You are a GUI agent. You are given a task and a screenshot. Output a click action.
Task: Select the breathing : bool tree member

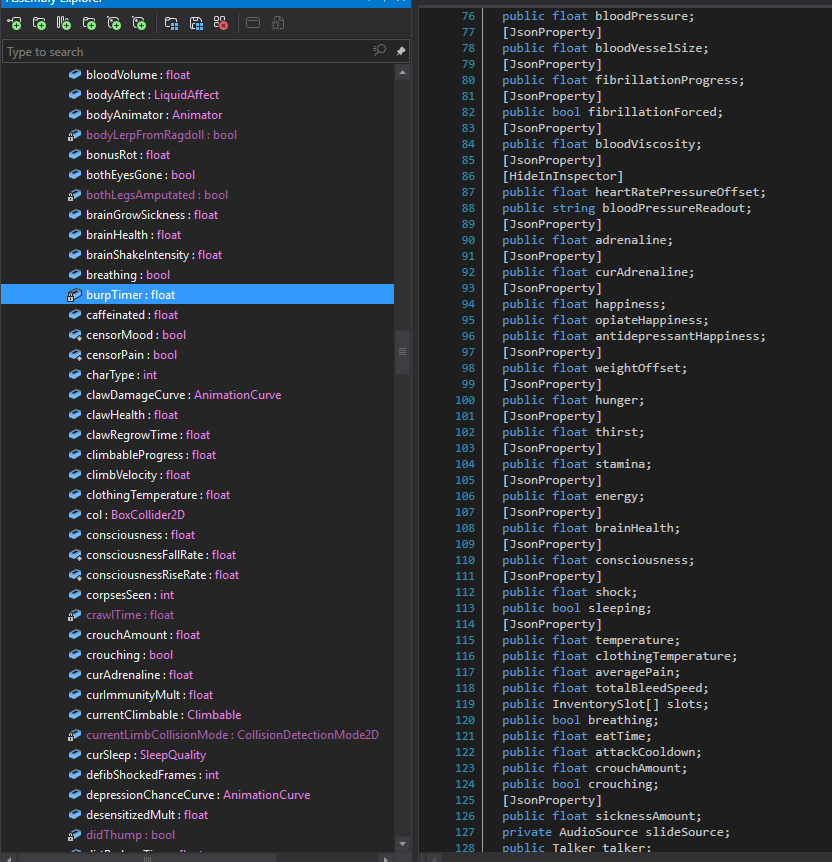[128, 275]
